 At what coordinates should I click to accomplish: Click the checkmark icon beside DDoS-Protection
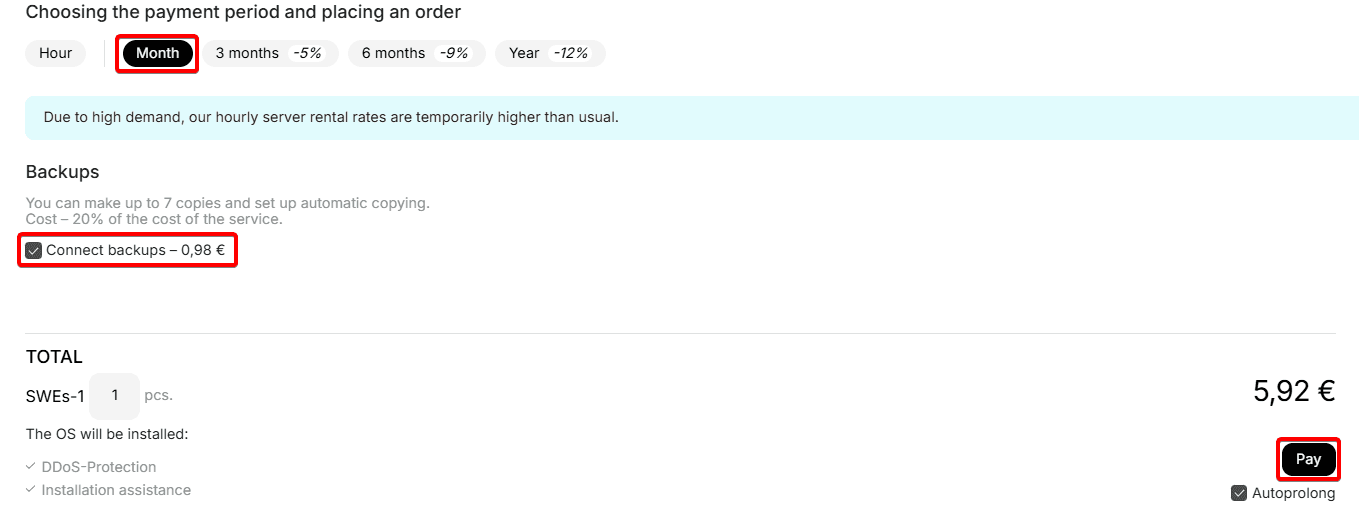pyautogui.click(x=31, y=467)
